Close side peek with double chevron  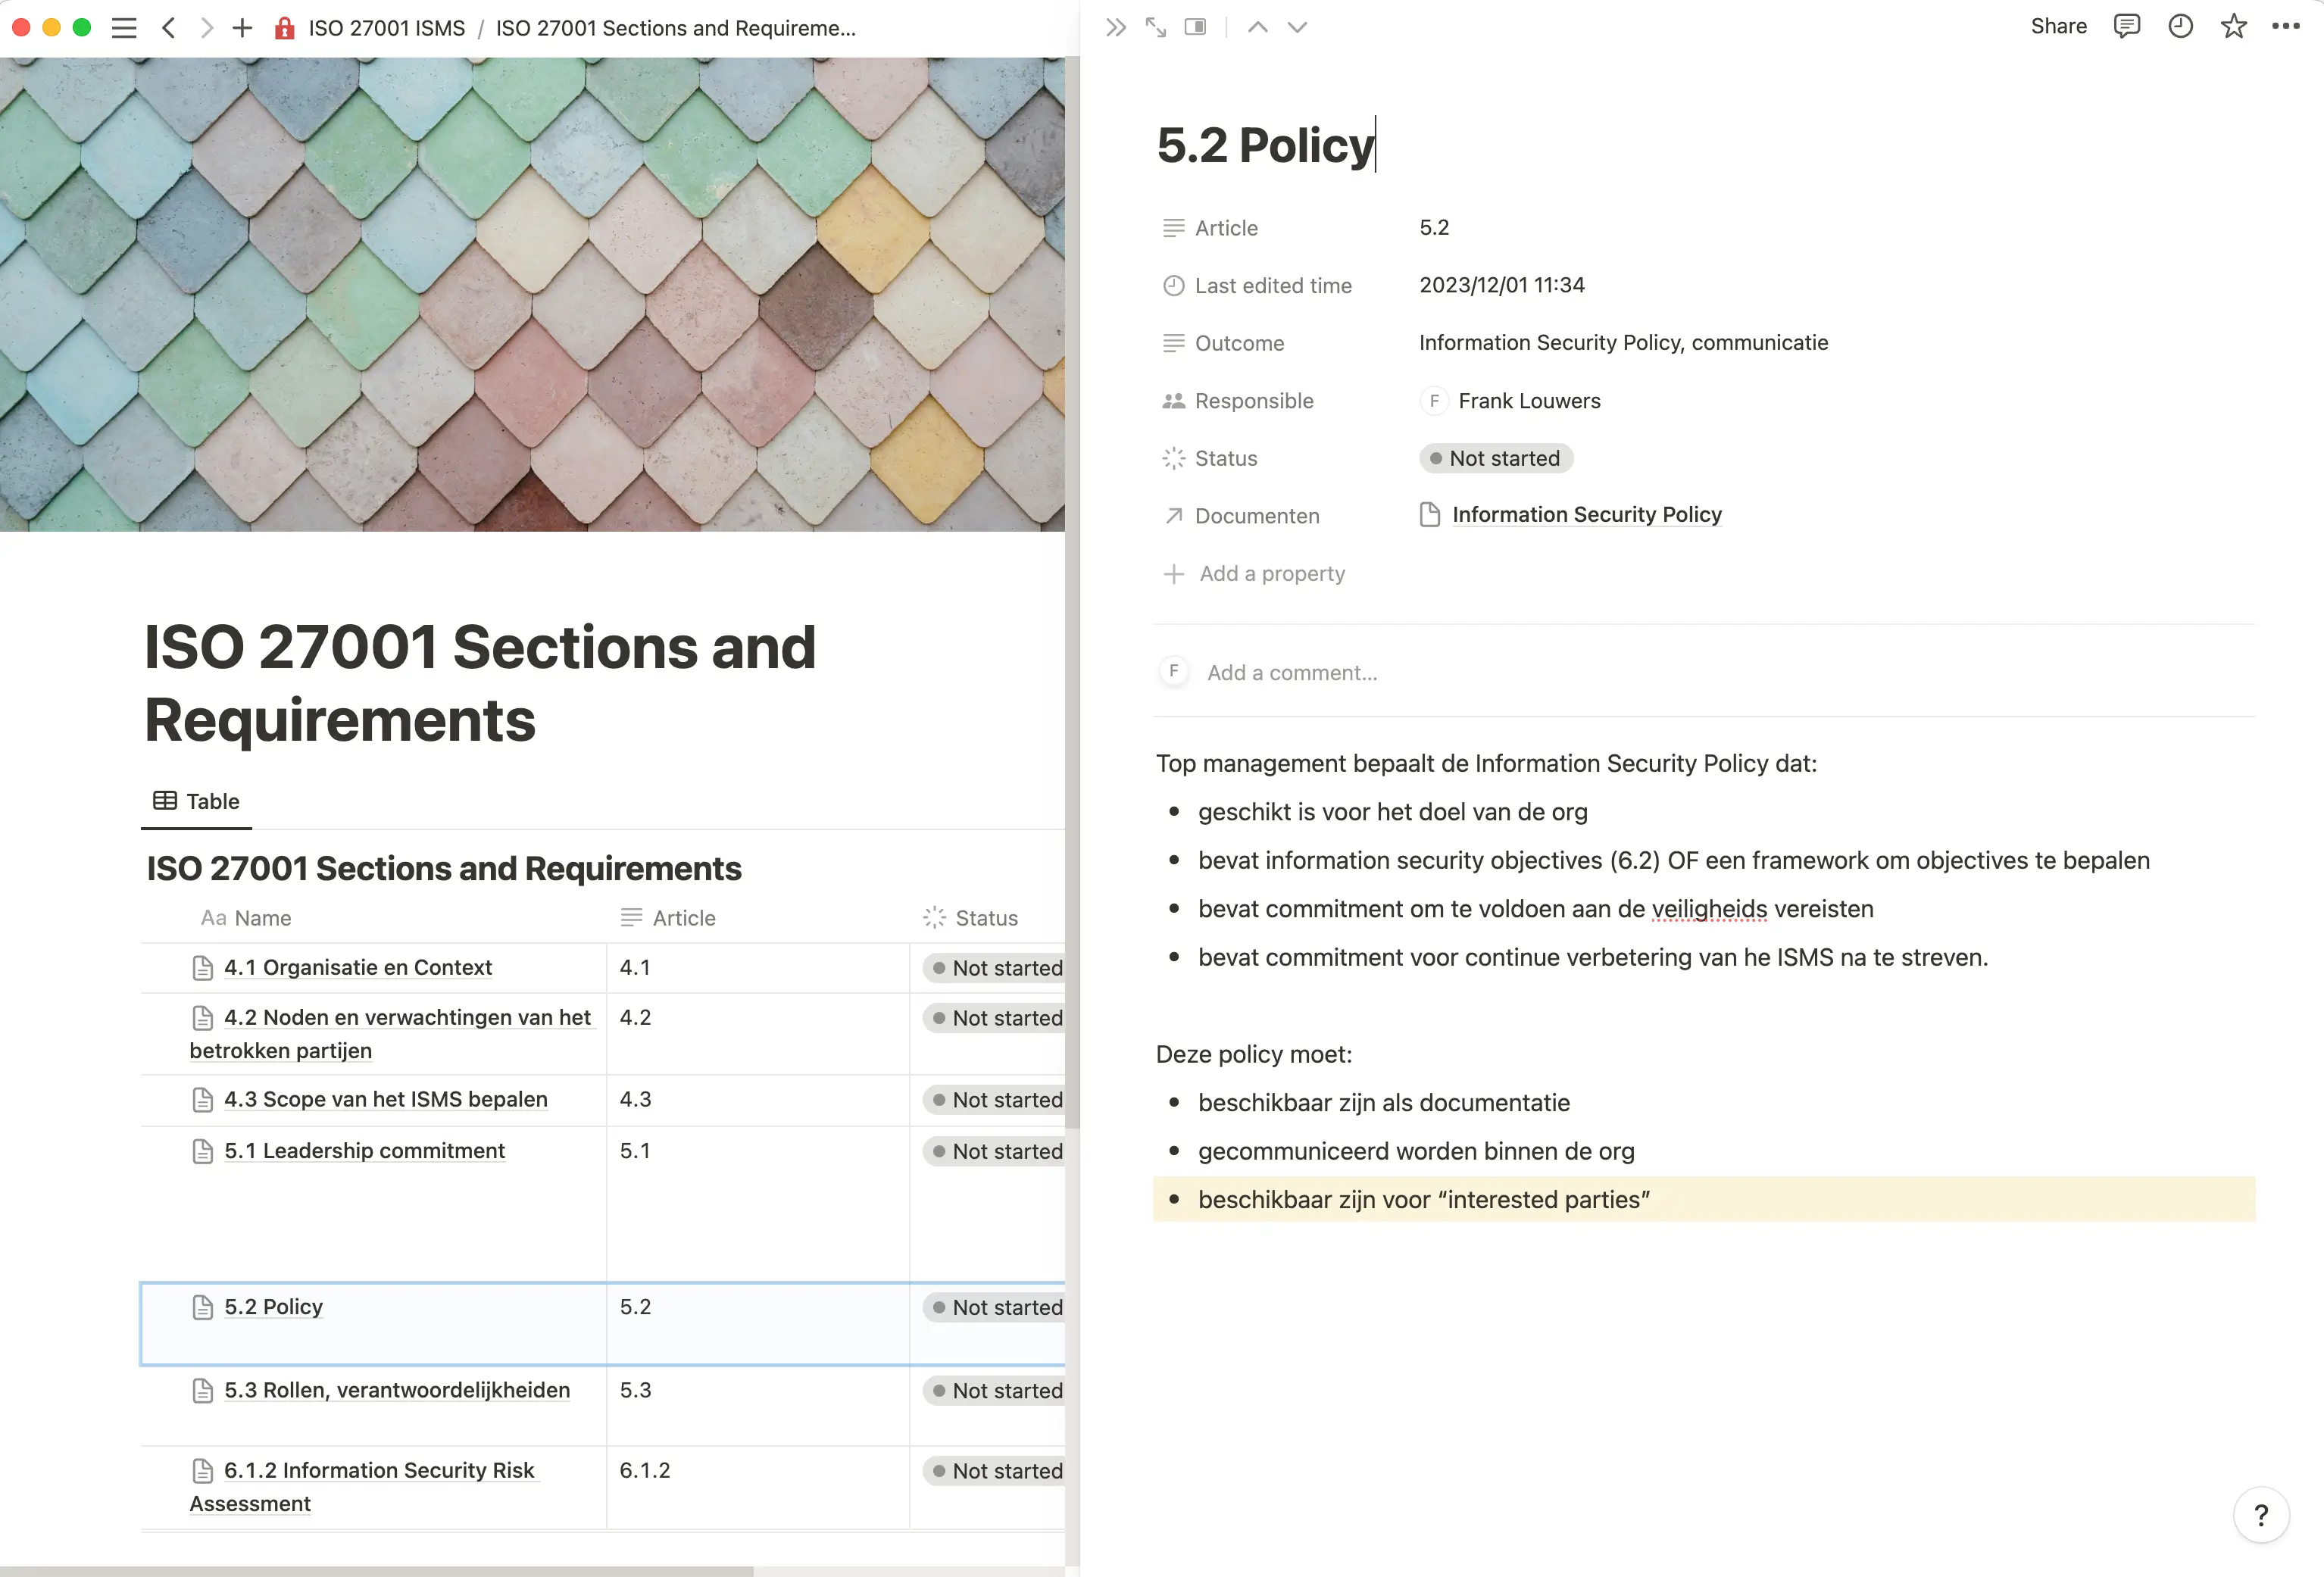[x=1116, y=27]
